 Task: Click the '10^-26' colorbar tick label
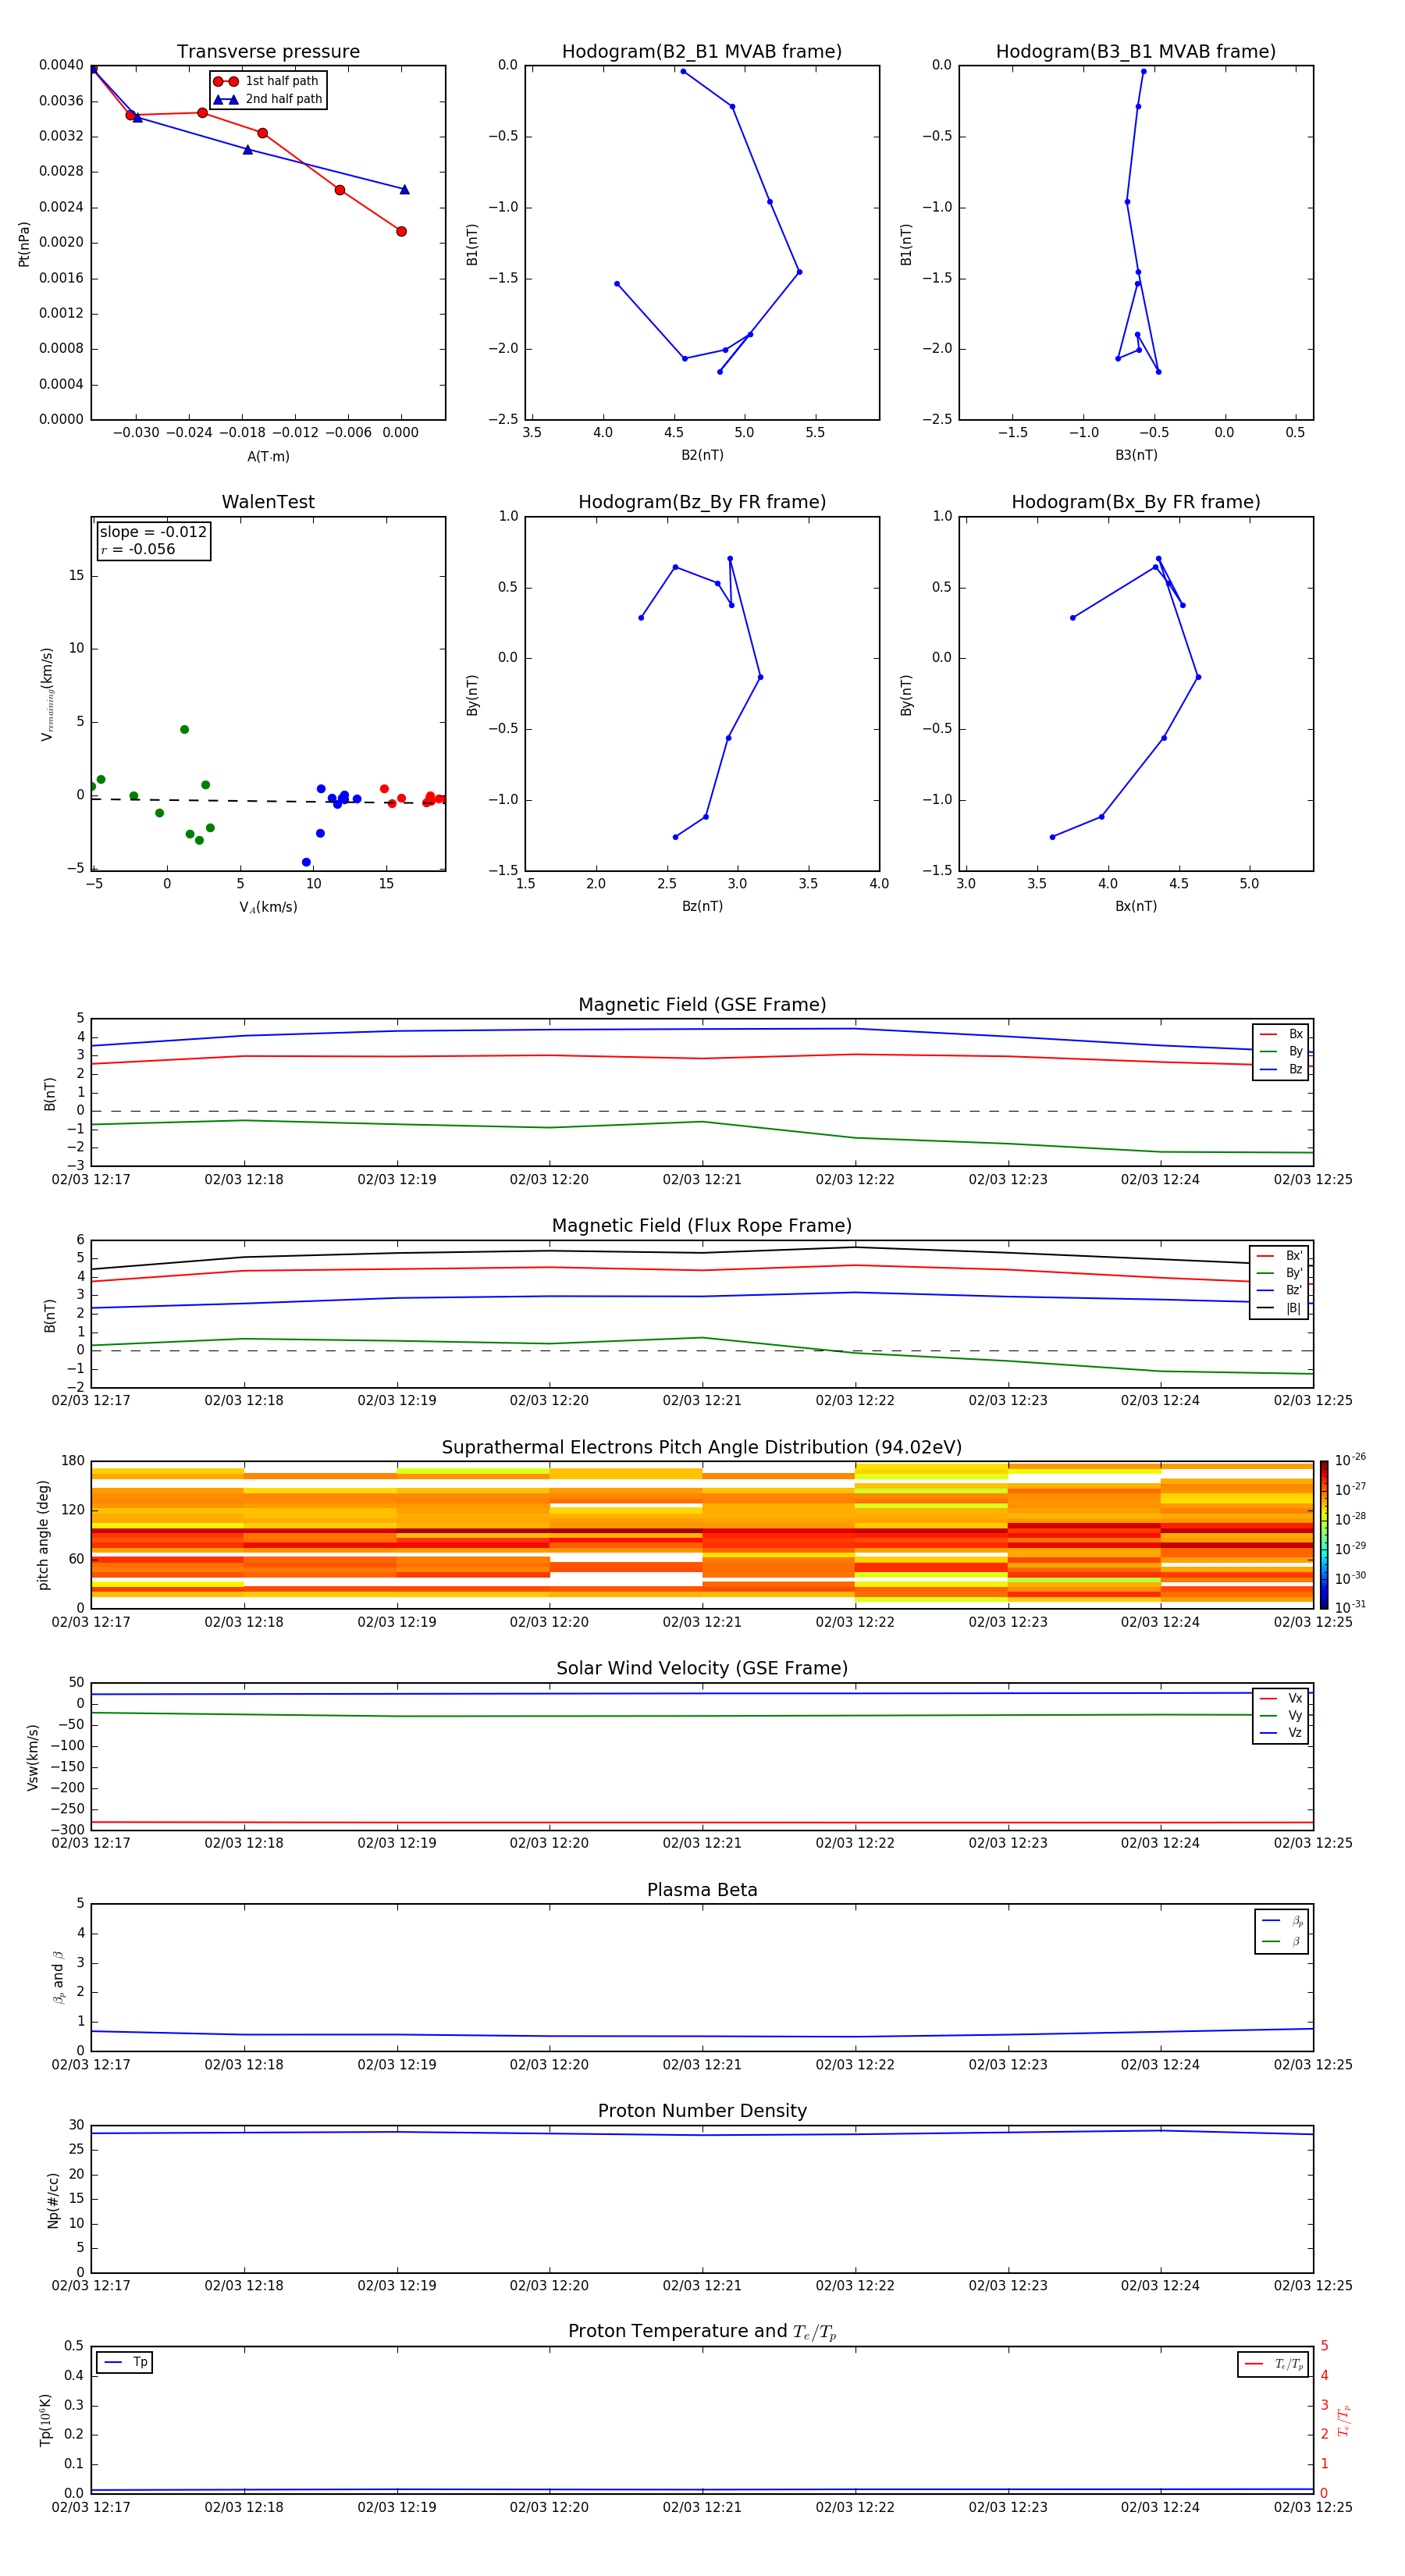pyautogui.click(x=1350, y=1460)
